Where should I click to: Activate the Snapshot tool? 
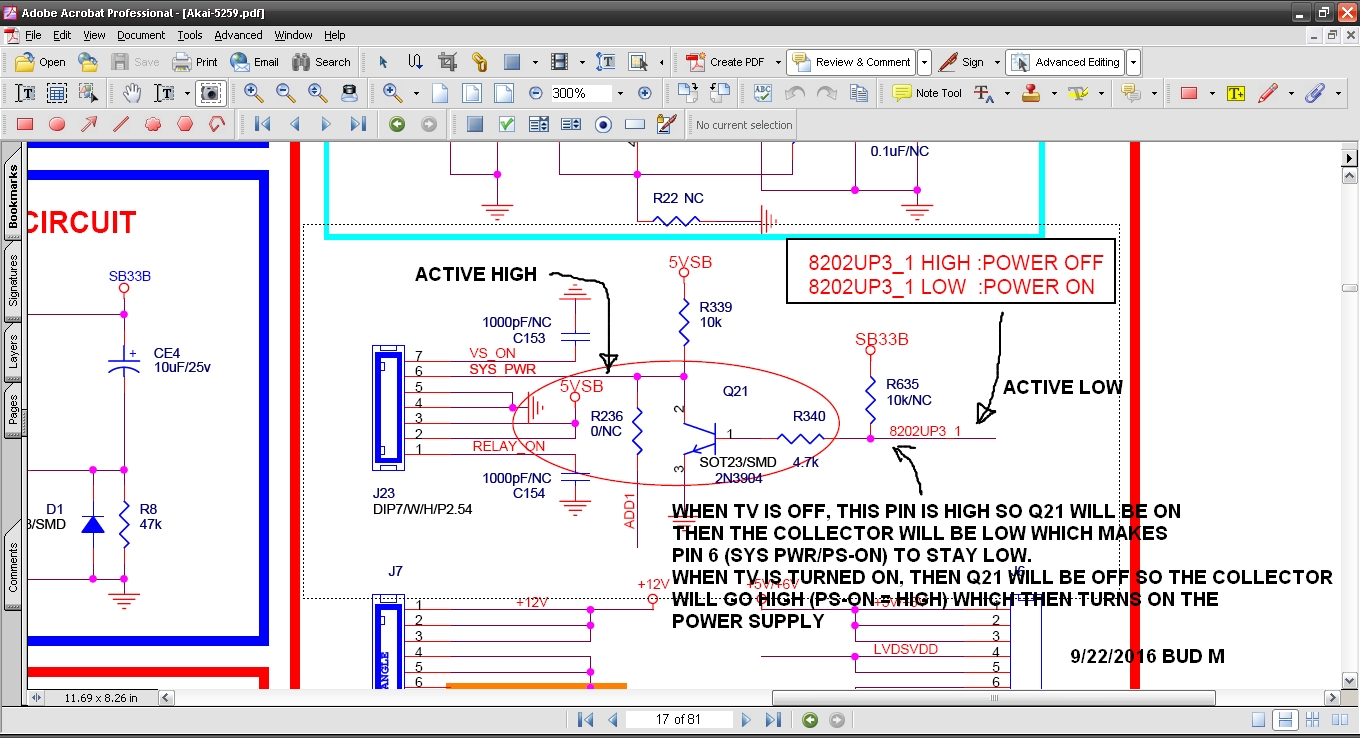[x=211, y=93]
